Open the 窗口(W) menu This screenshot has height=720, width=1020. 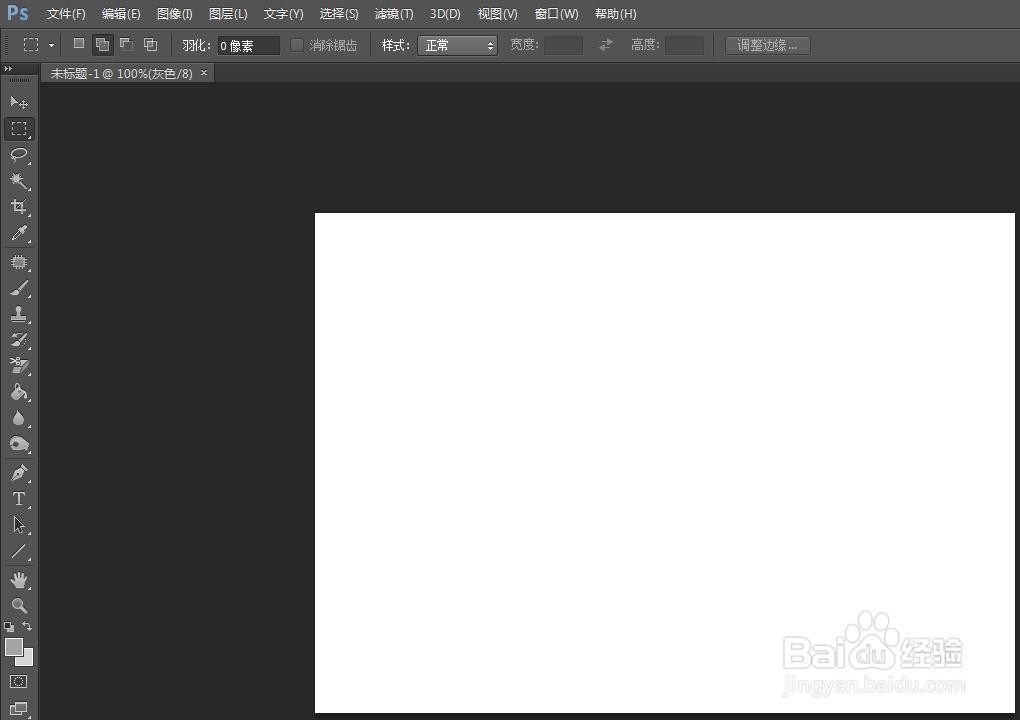[x=556, y=14]
